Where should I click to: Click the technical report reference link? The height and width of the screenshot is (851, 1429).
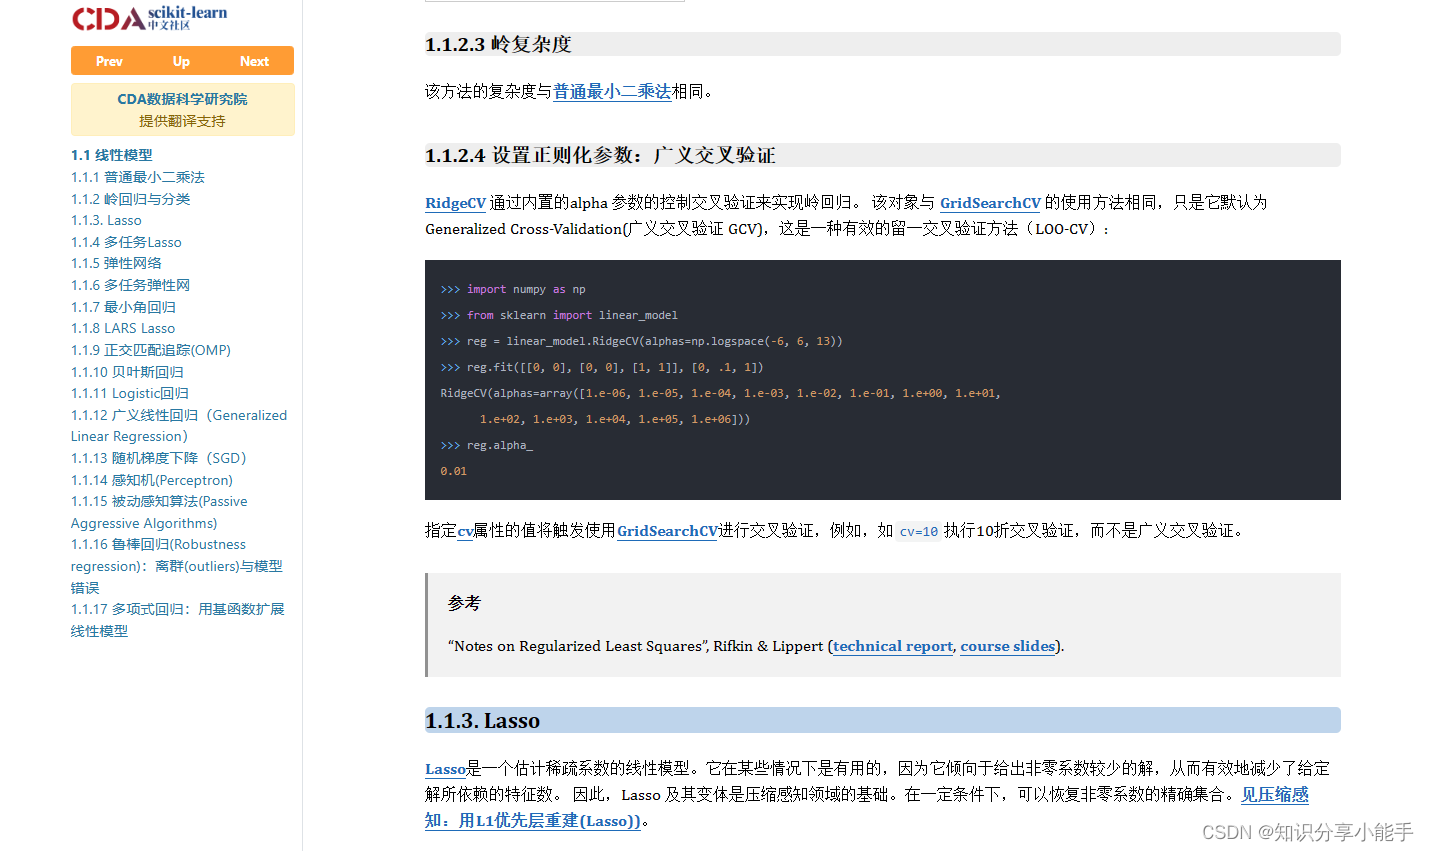tap(892, 646)
